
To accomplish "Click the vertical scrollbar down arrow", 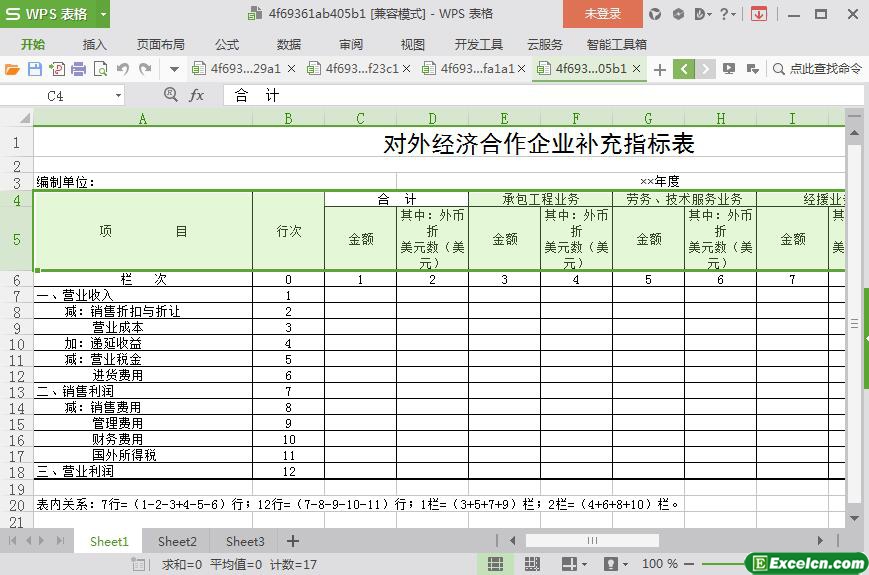I will [854, 519].
